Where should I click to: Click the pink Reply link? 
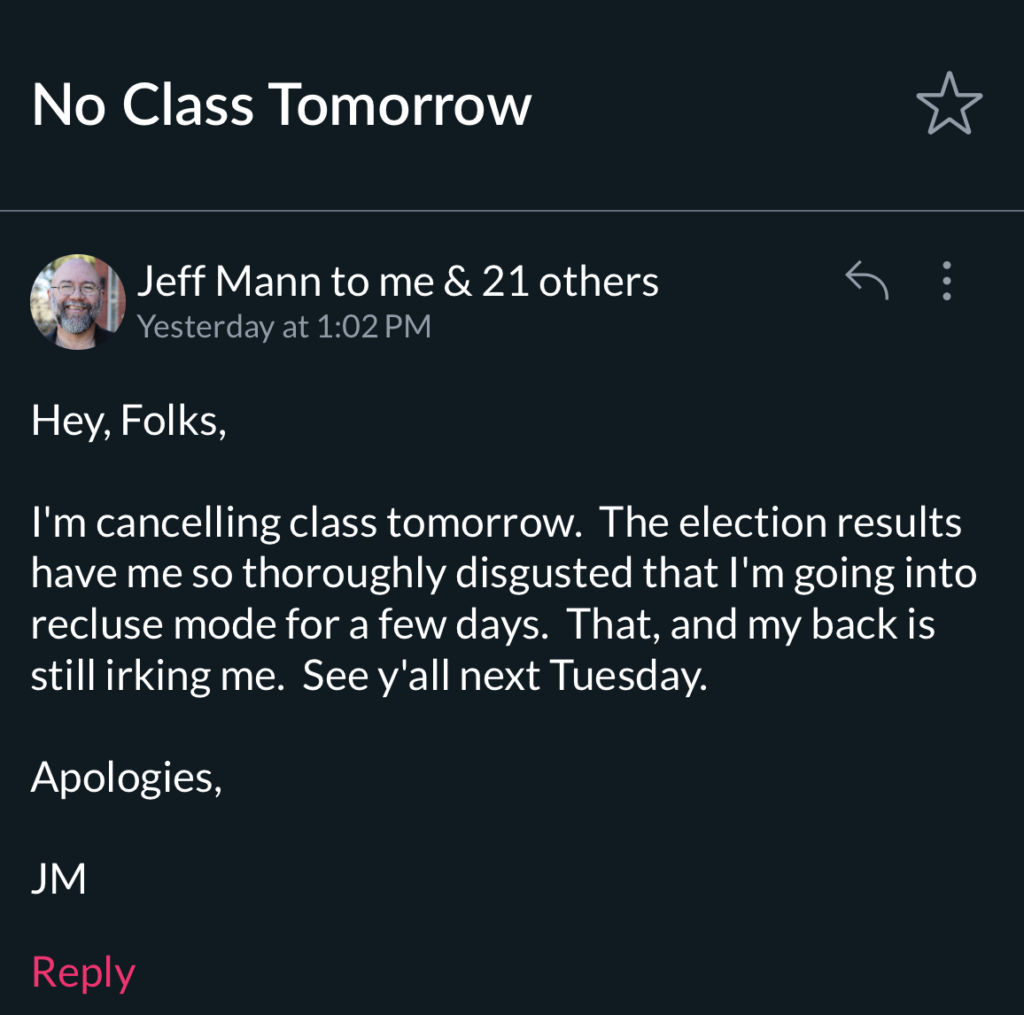pyautogui.click(x=83, y=972)
